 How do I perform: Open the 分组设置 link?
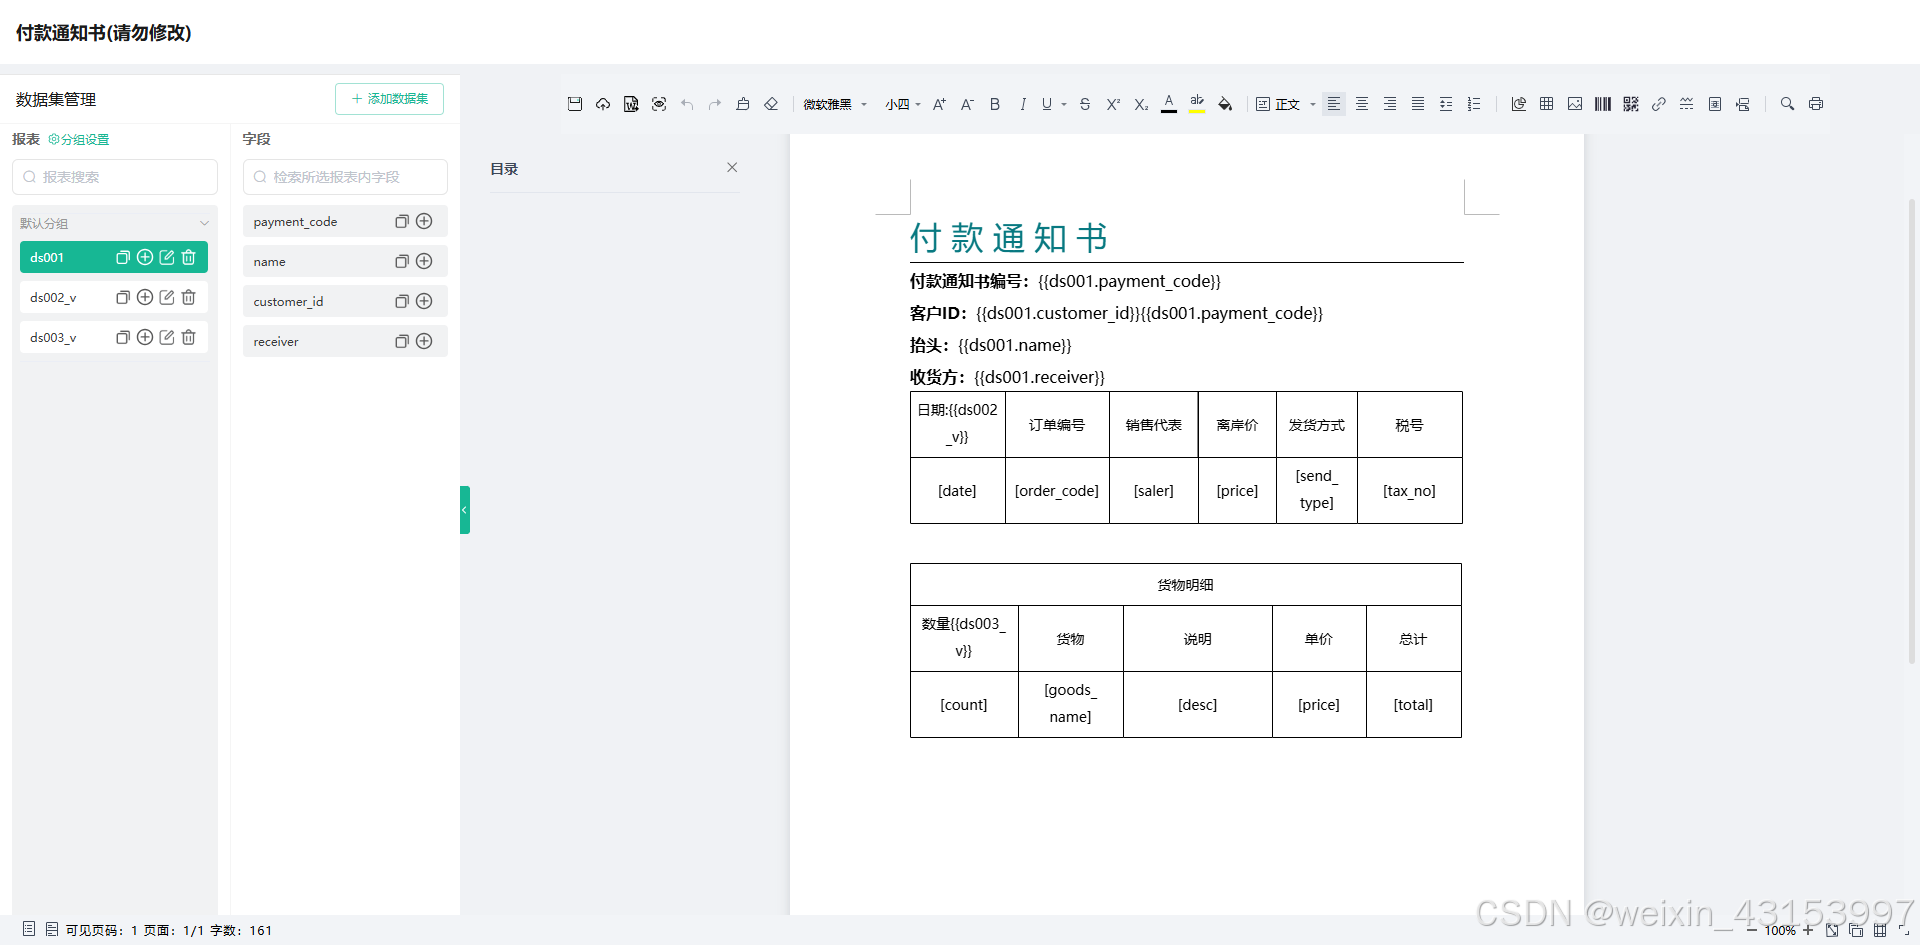click(x=79, y=140)
